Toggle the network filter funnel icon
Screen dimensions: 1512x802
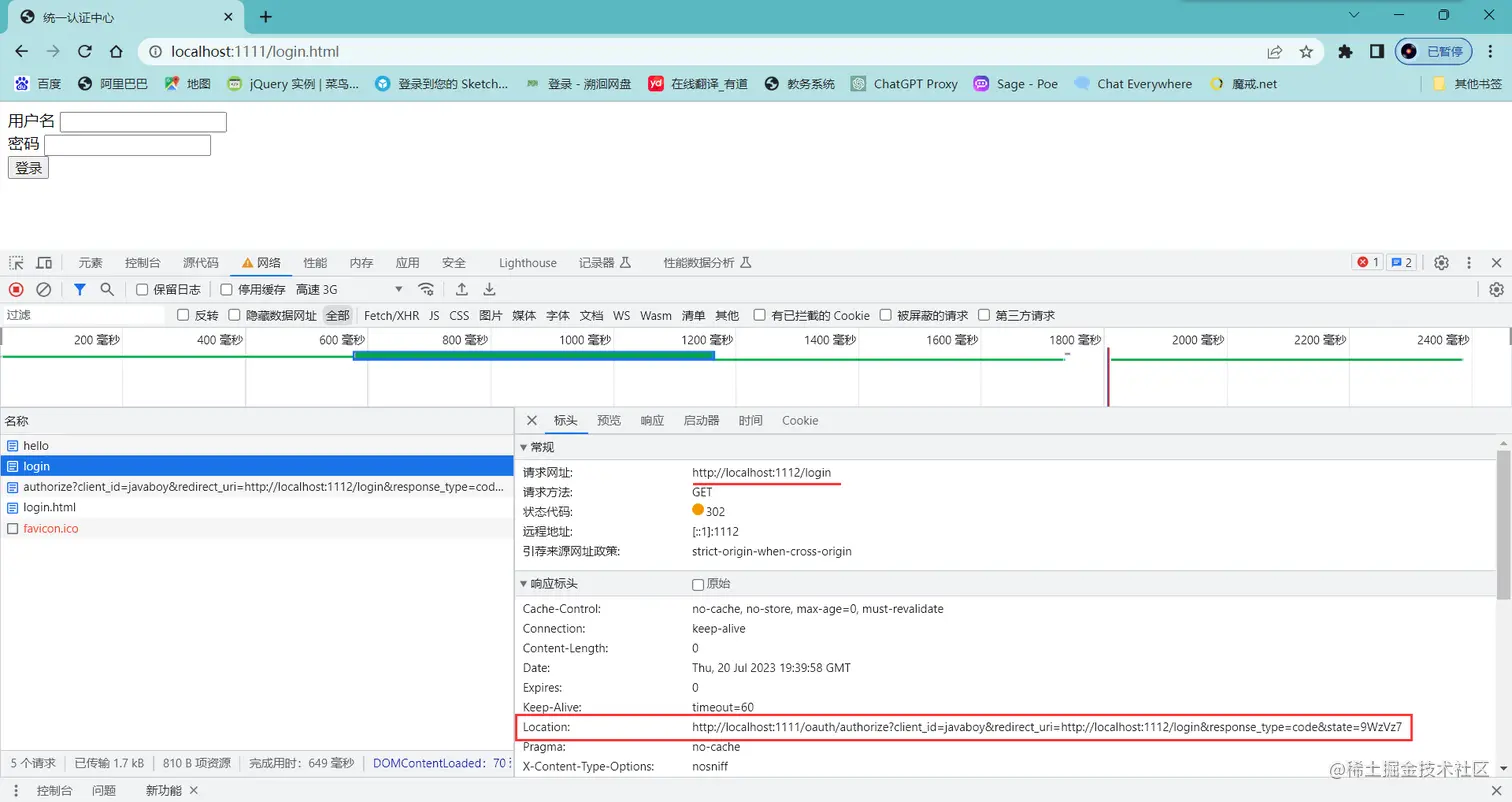[80, 289]
